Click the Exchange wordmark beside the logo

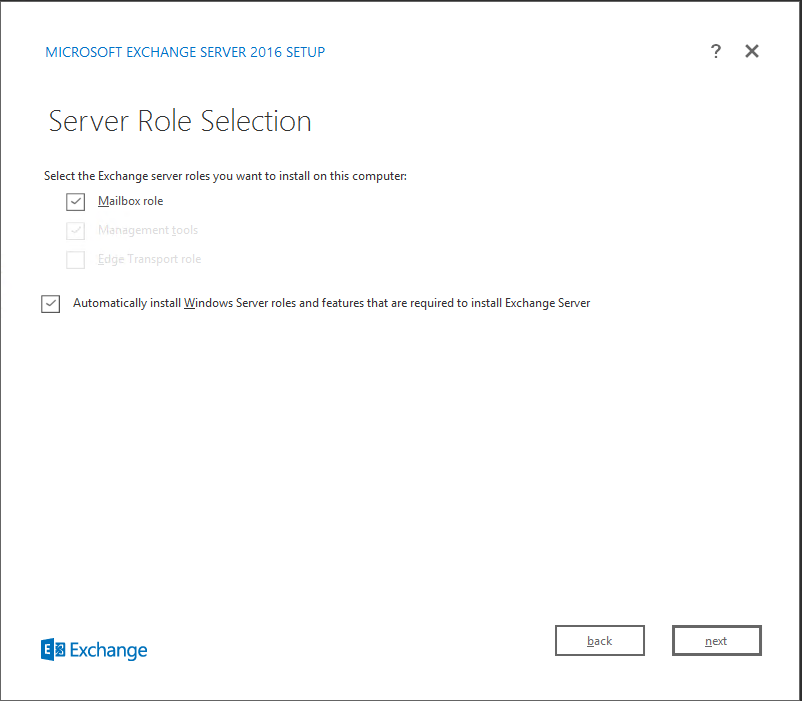109,651
